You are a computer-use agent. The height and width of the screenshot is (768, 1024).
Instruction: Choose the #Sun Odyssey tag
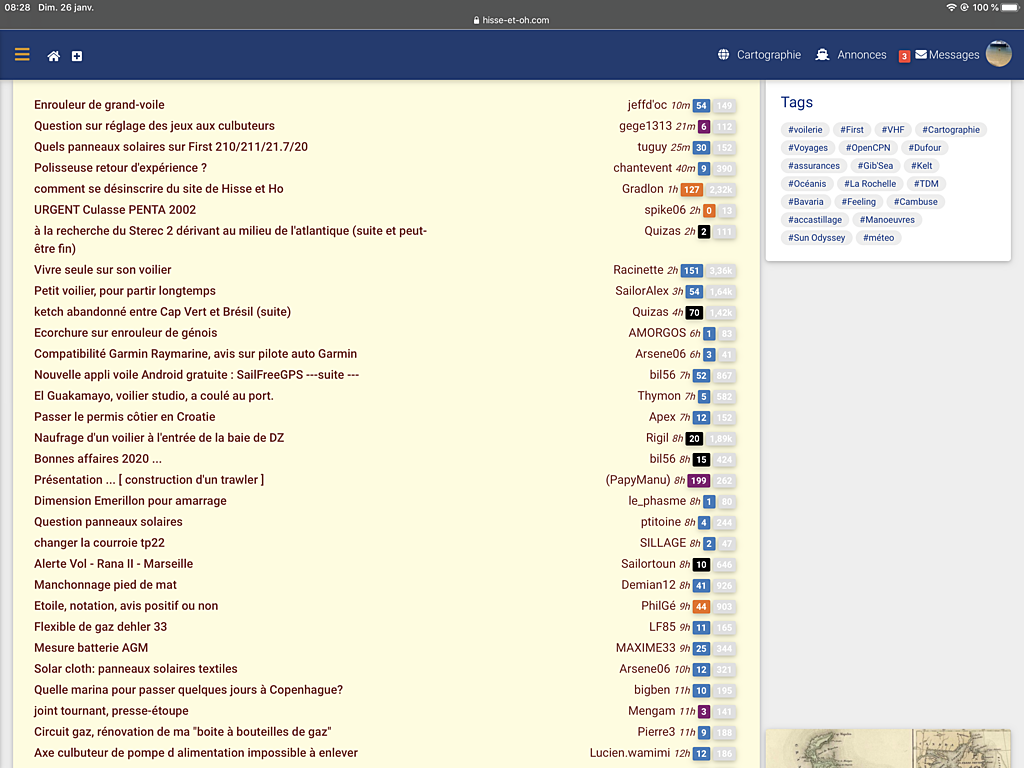pos(817,238)
